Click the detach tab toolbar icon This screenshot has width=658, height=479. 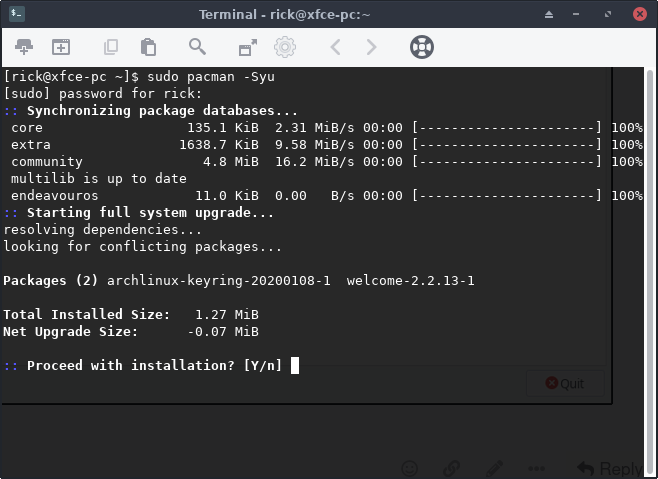[x=248, y=47]
